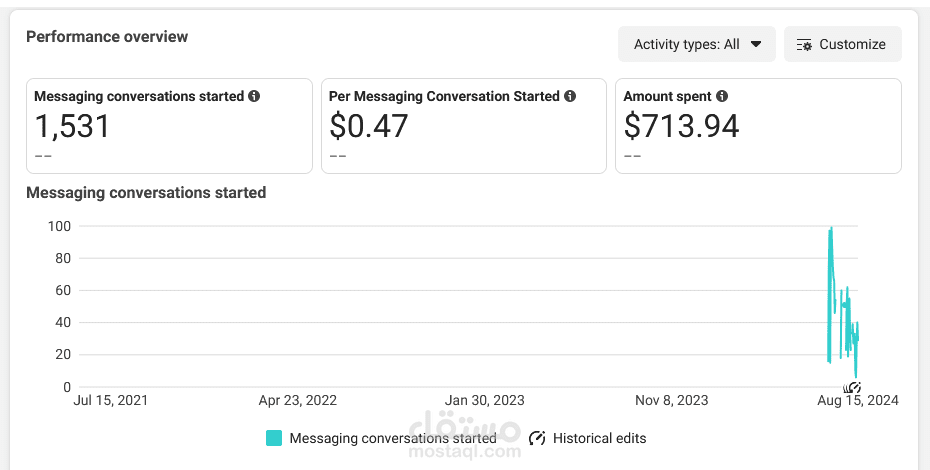The image size is (930, 470).
Task: Click the 1,531 conversations value
Action: 72,126
